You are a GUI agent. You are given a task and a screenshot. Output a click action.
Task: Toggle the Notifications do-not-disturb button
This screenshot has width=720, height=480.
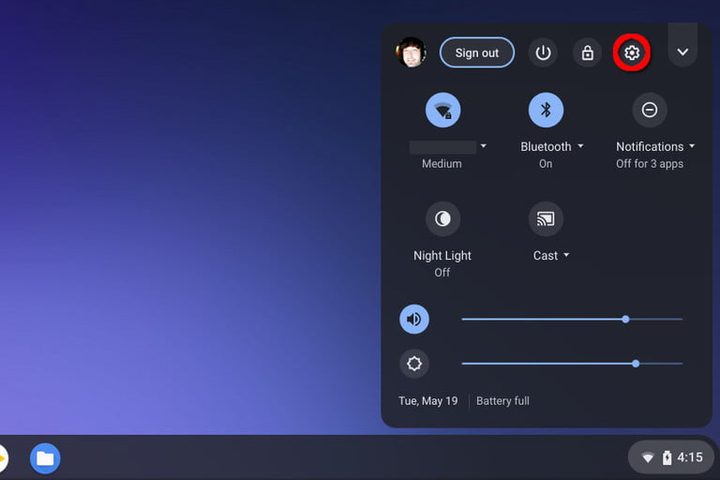coord(649,110)
